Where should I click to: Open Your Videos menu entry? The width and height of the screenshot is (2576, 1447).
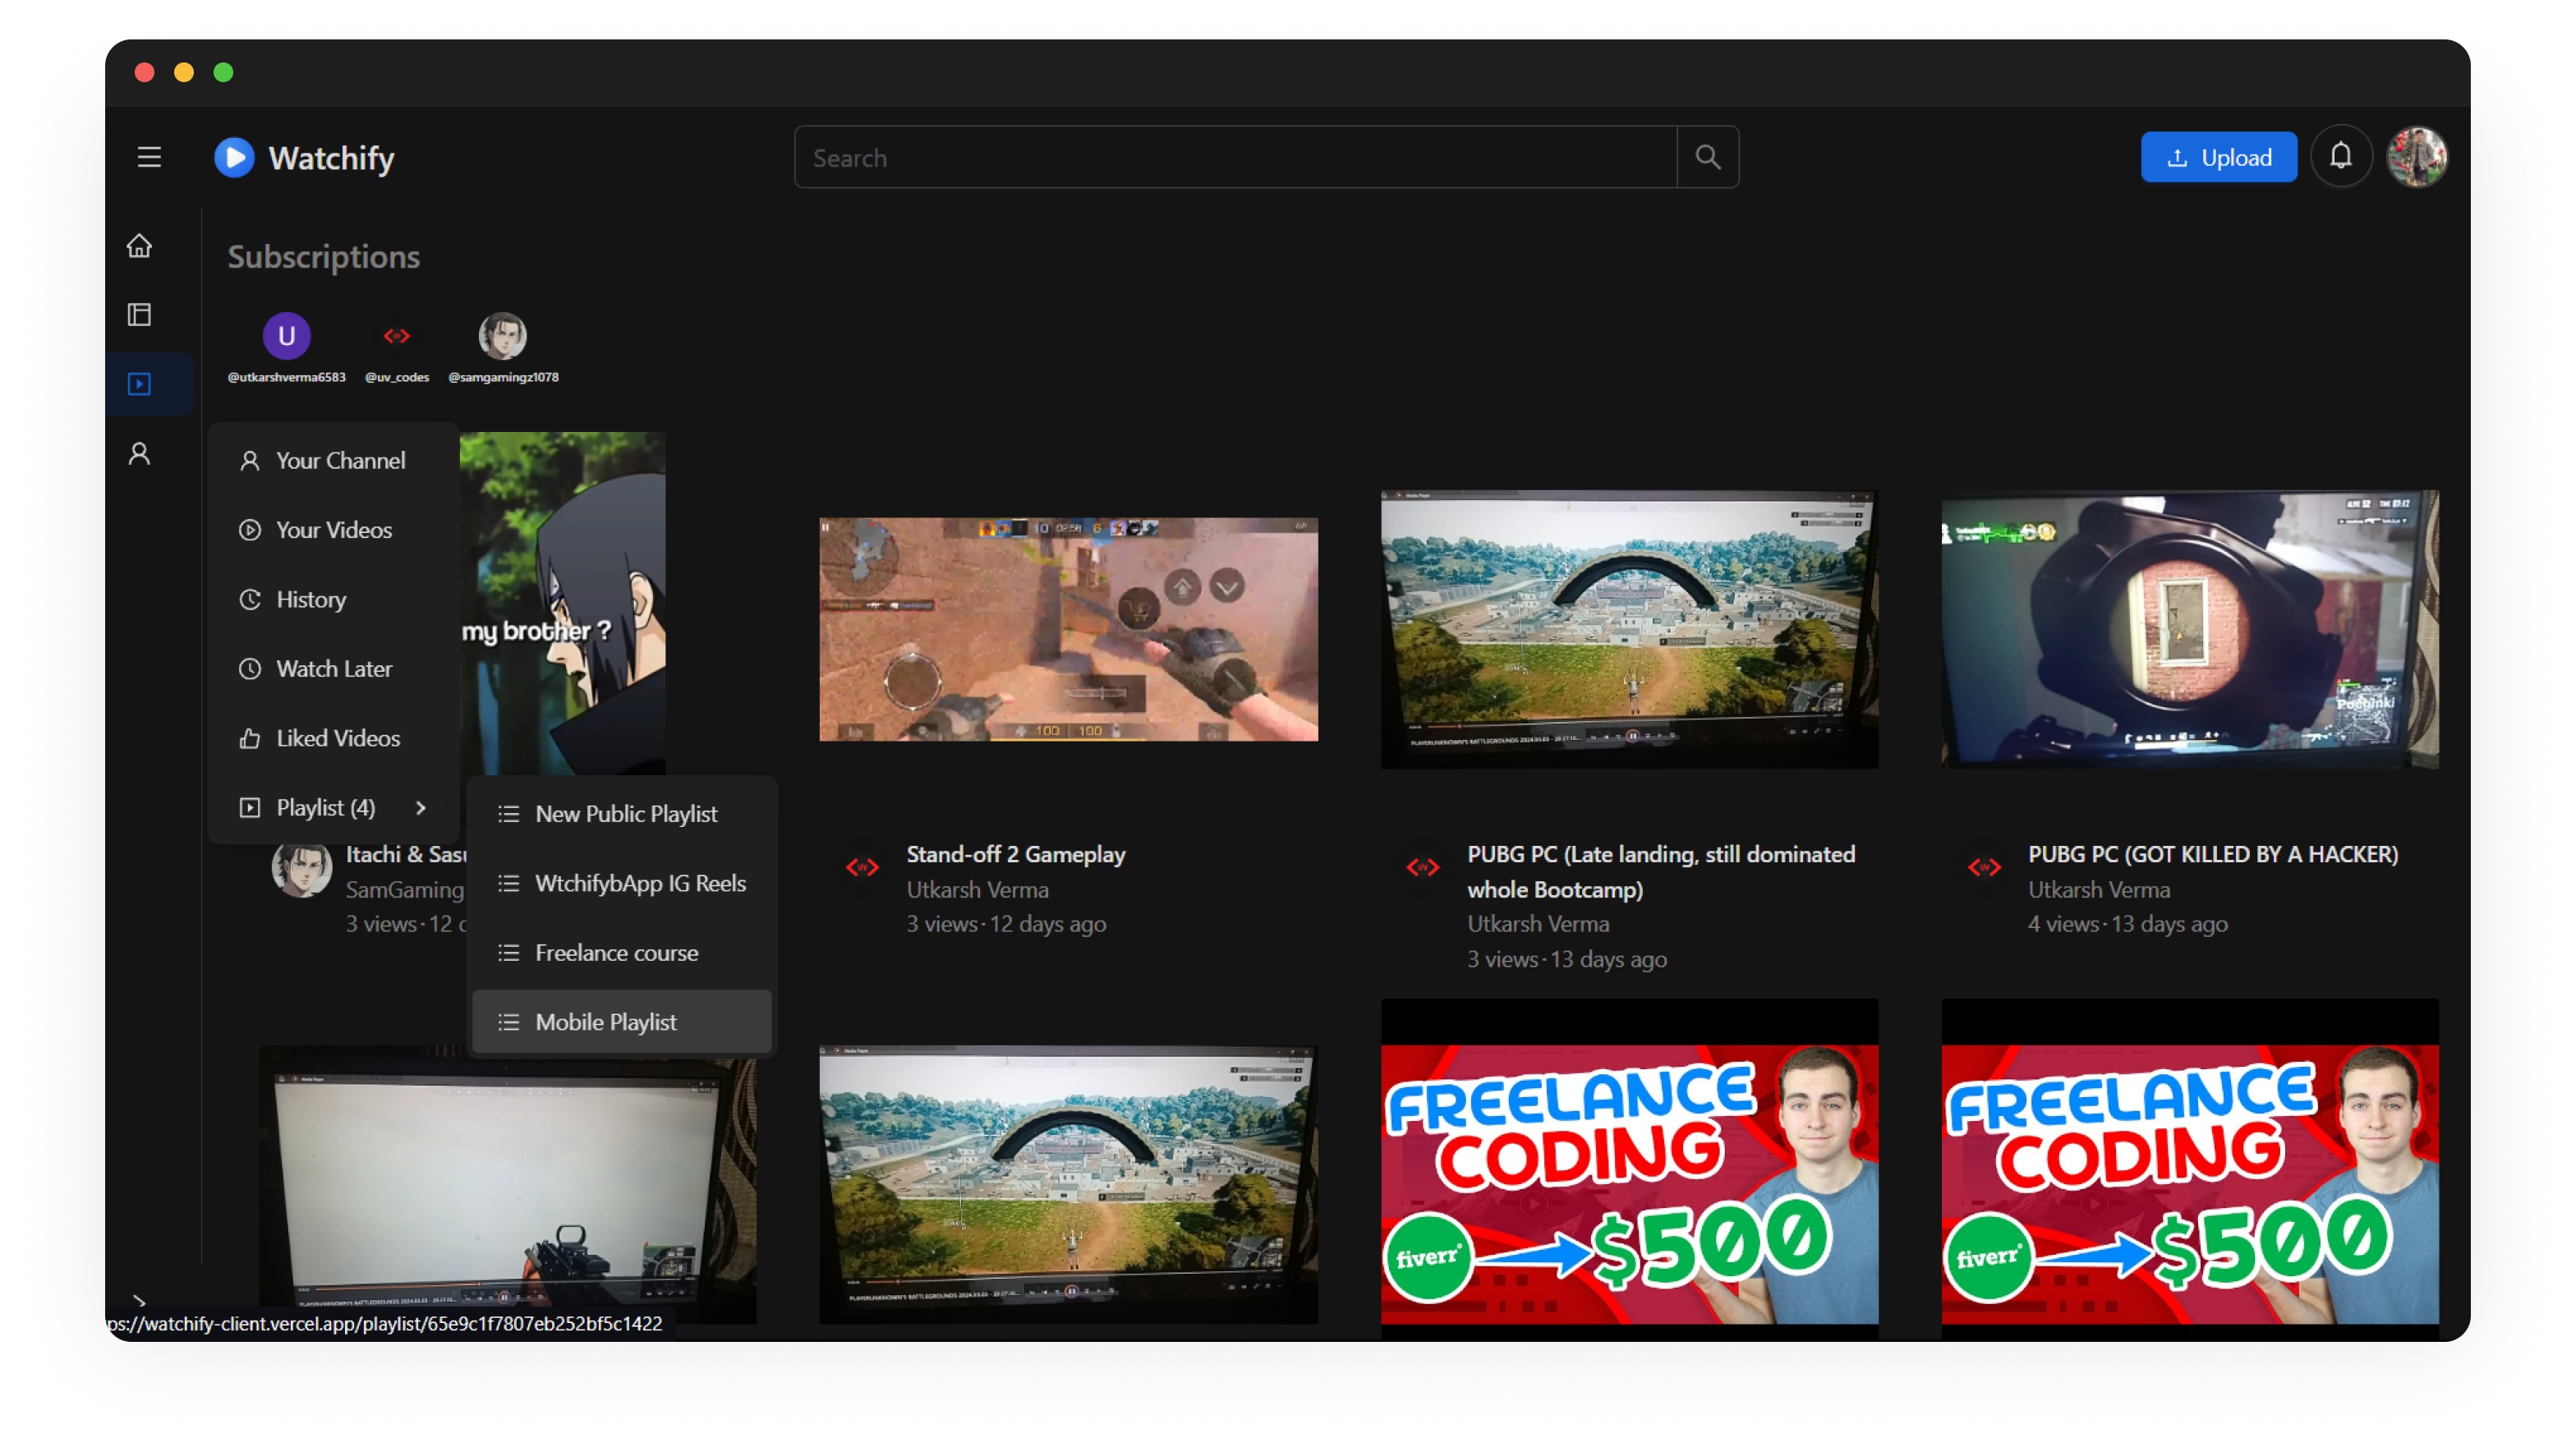click(x=333, y=529)
